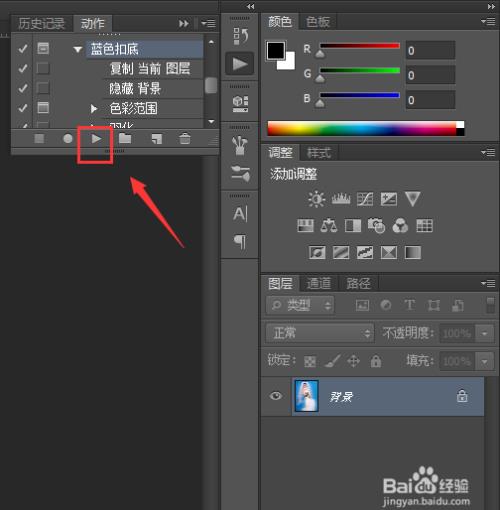This screenshot has height=510, width=500.
Task: Add a Levels adjustment histogram icon
Action: click(x=341, y=199)
